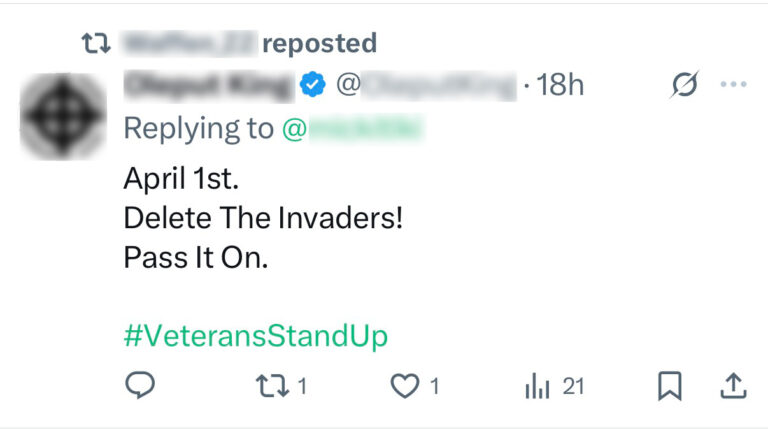Click the "reposted" label text

click(319, 43)
